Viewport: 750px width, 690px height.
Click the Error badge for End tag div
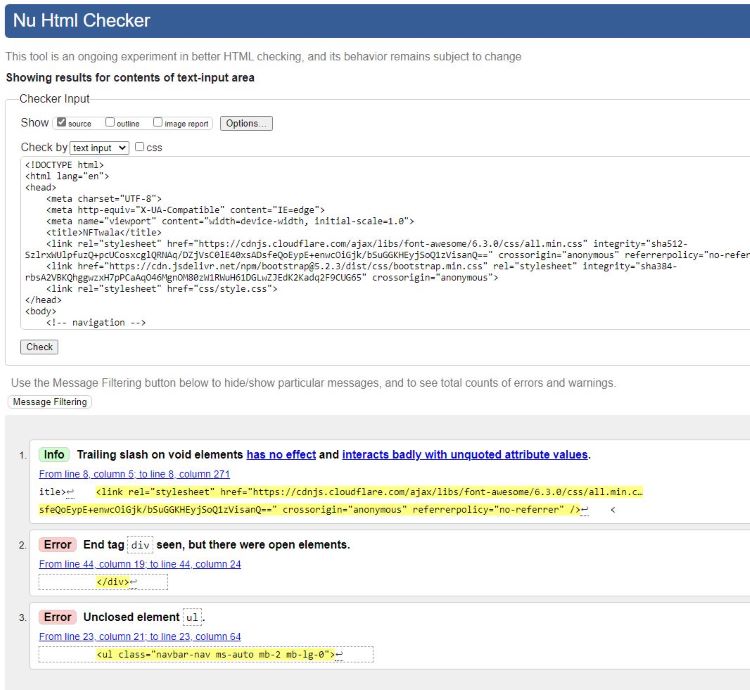point(57,544)
